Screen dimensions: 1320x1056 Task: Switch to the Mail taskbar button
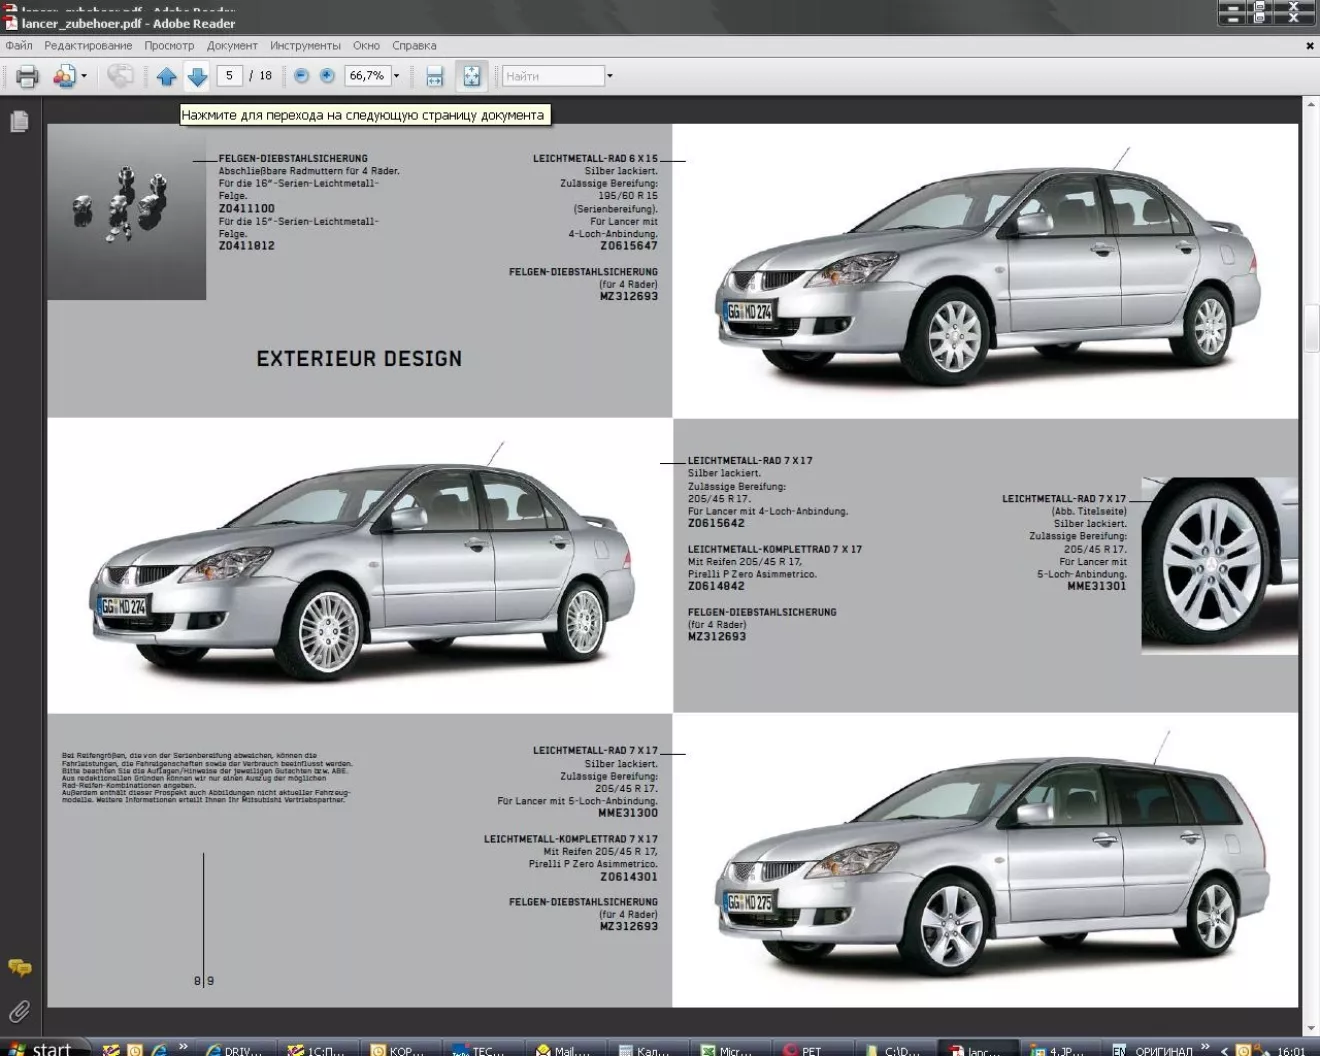point(560,1050)
